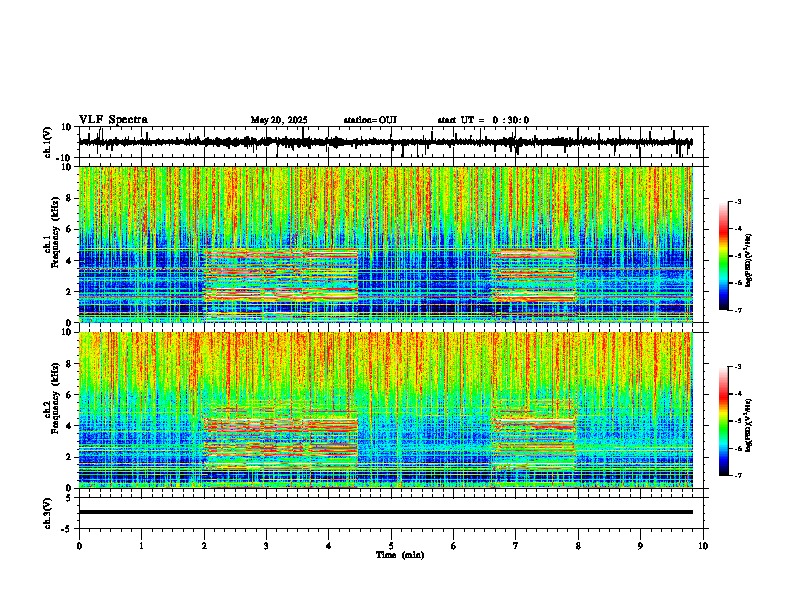Click the date text "May 20, 2025"
This screenshot has height=612, width=792.
pyautogui.click(x=279, y=120)
